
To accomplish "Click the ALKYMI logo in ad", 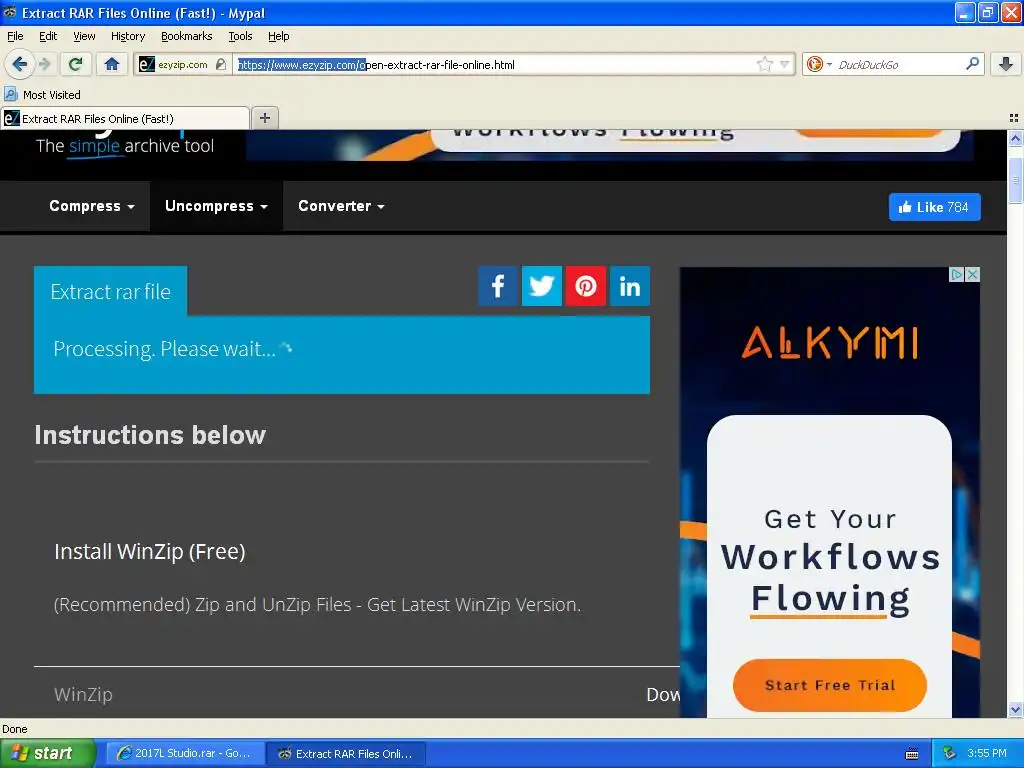I will pyautogui.click(x=829, y=343).
